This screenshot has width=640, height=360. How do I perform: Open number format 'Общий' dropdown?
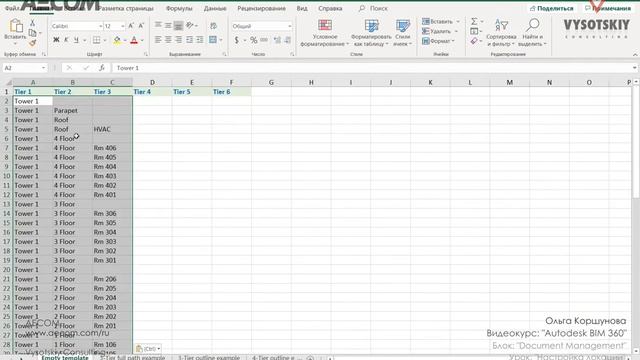[x=290, y=26]
